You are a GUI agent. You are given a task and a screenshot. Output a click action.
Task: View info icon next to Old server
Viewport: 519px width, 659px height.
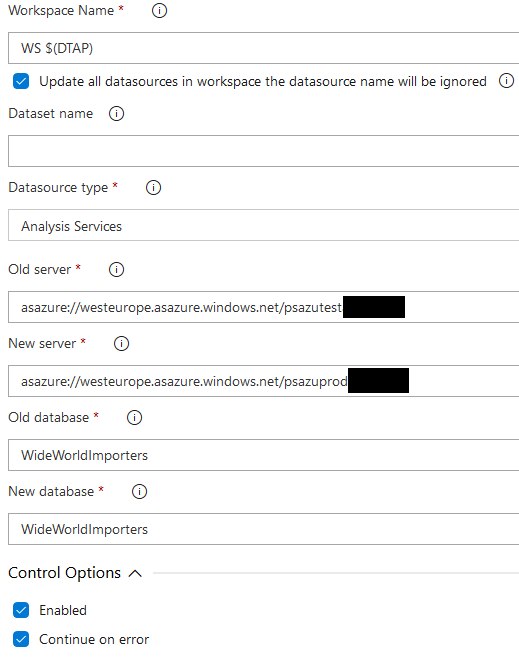point(116,269)
